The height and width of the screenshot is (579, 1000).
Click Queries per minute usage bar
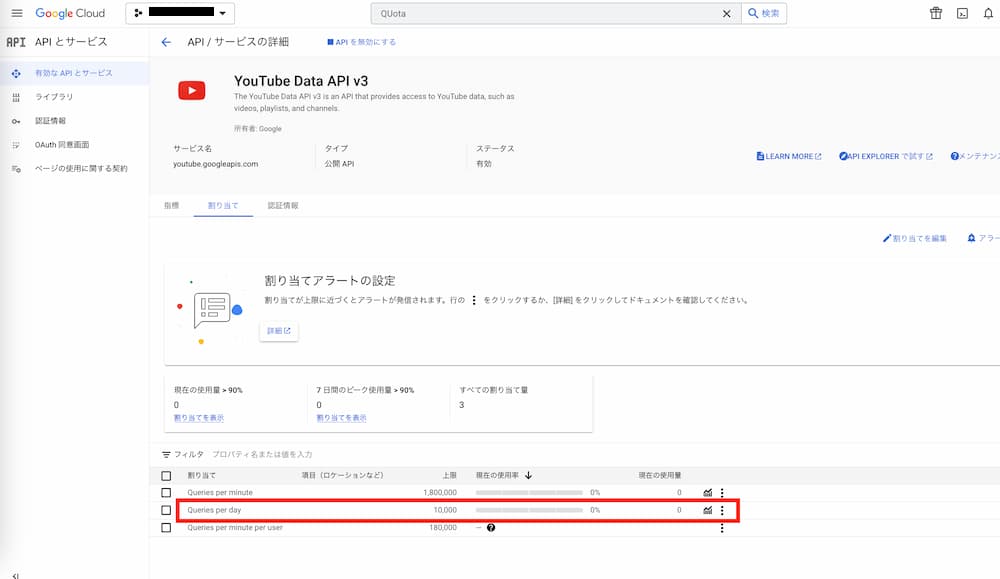[529, 493]
